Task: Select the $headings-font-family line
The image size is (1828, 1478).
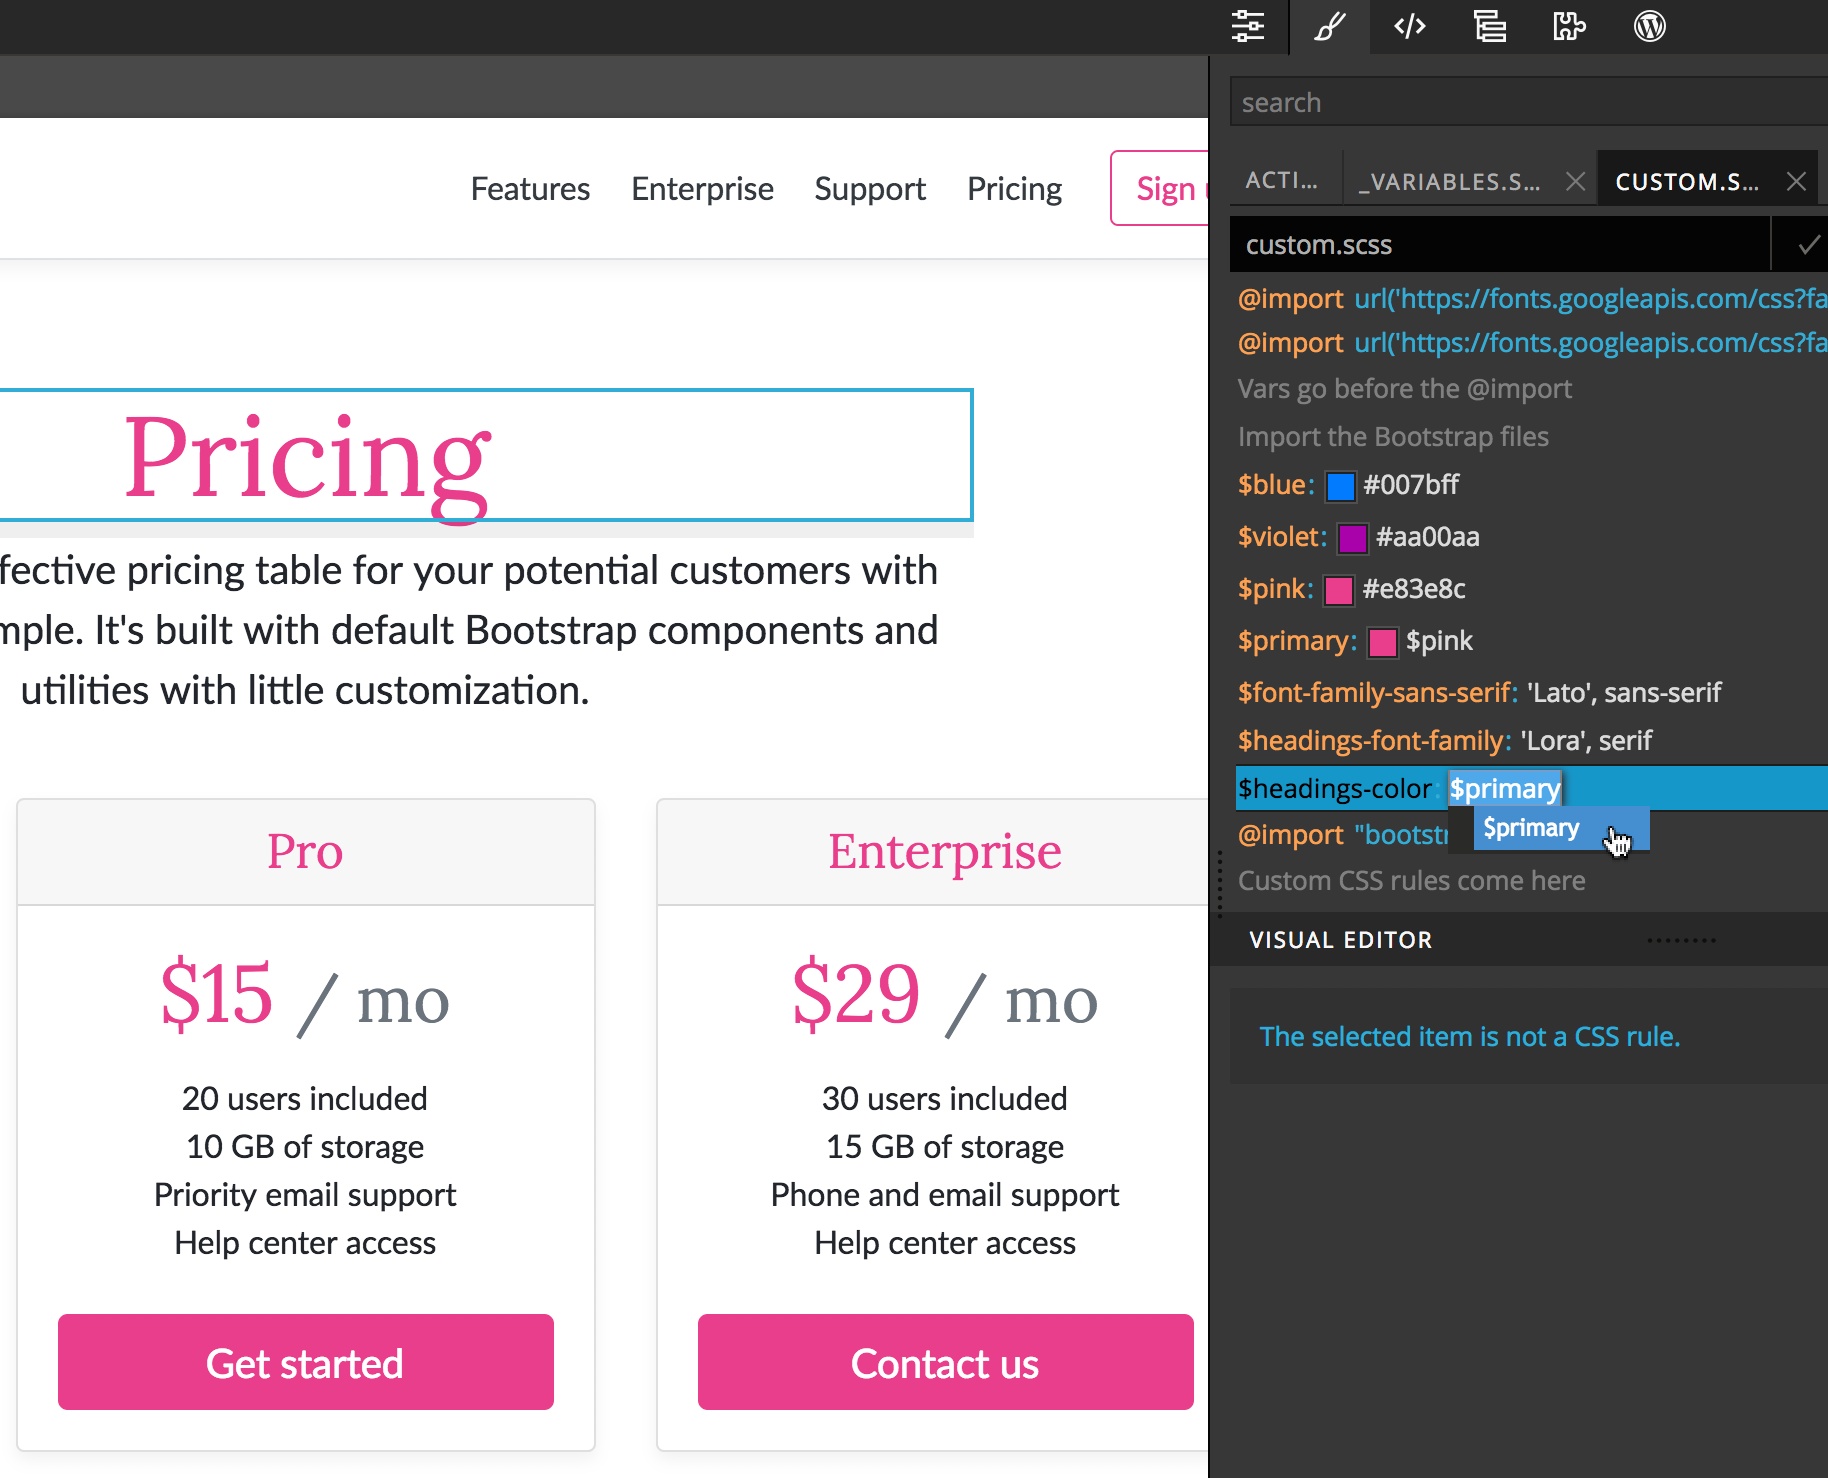Action: [x=1532, y=740]
